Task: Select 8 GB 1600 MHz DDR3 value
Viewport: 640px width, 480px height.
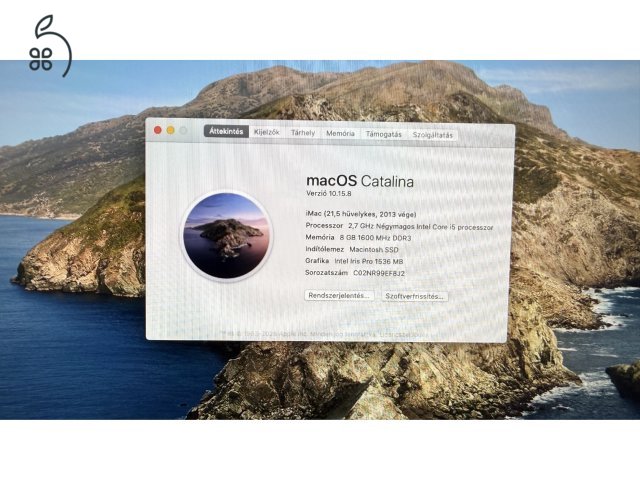Action: (375, 238)
